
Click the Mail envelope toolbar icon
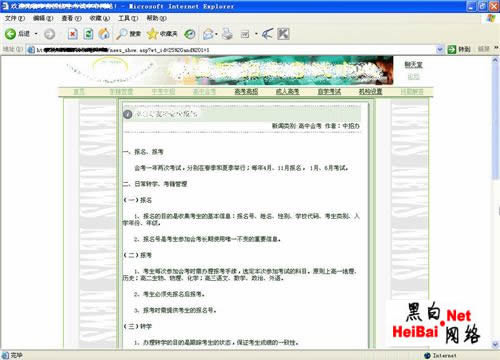coord(208,34)
